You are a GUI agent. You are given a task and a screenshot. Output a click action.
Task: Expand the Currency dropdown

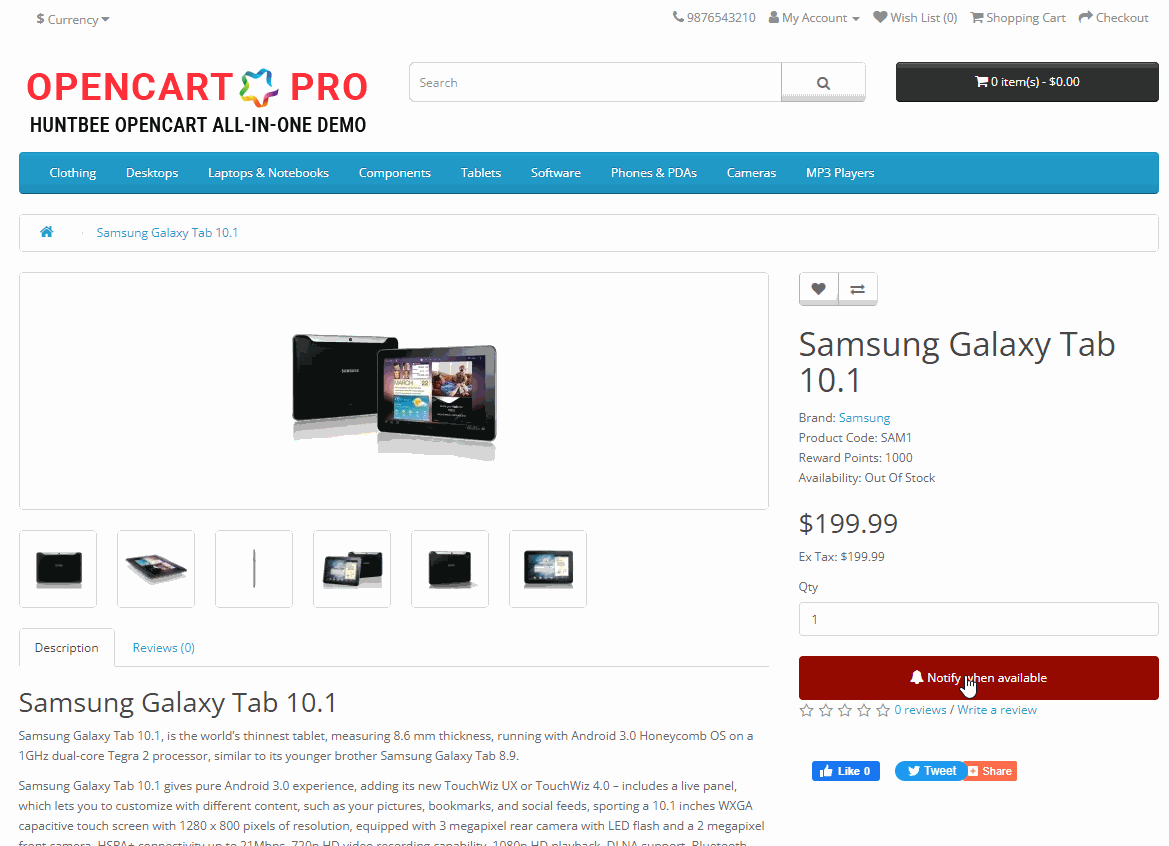72,19
